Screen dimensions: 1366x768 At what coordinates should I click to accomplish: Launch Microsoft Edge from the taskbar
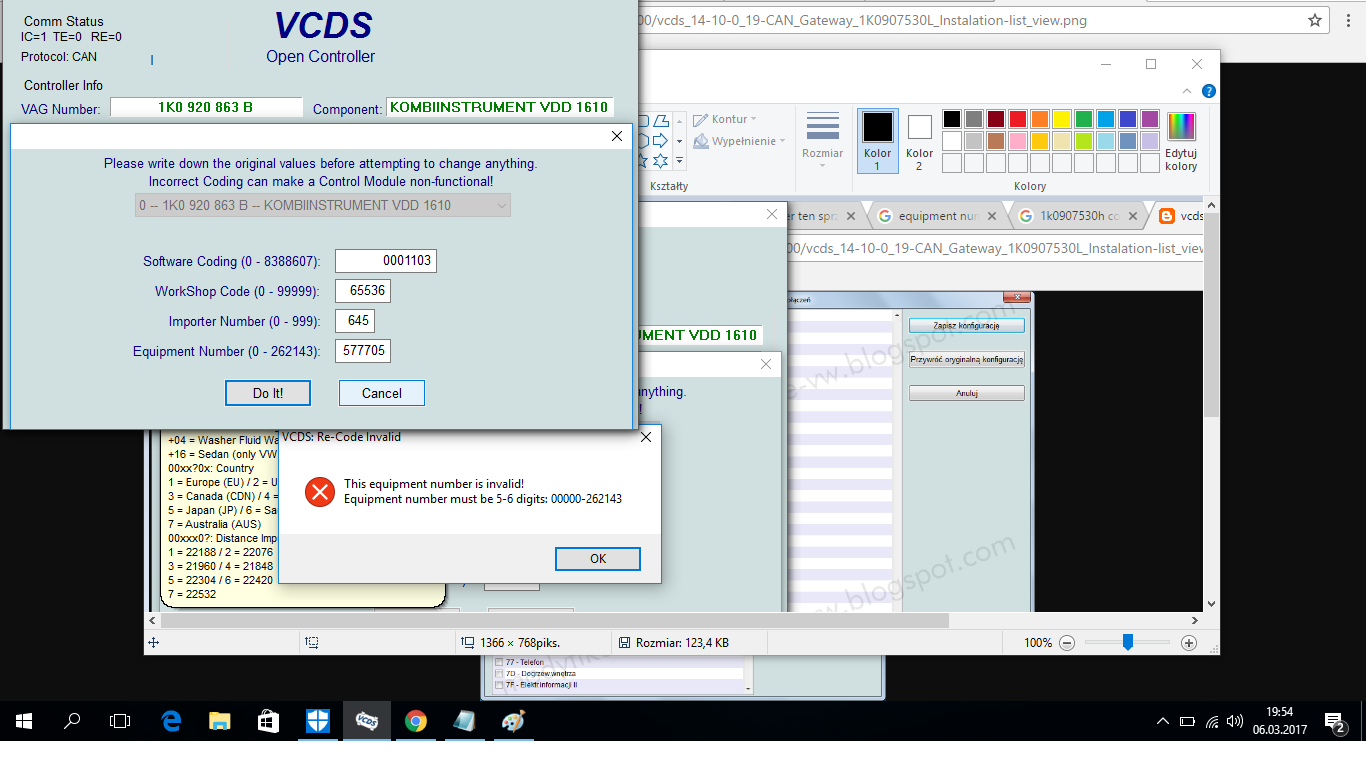click(171, 721)
